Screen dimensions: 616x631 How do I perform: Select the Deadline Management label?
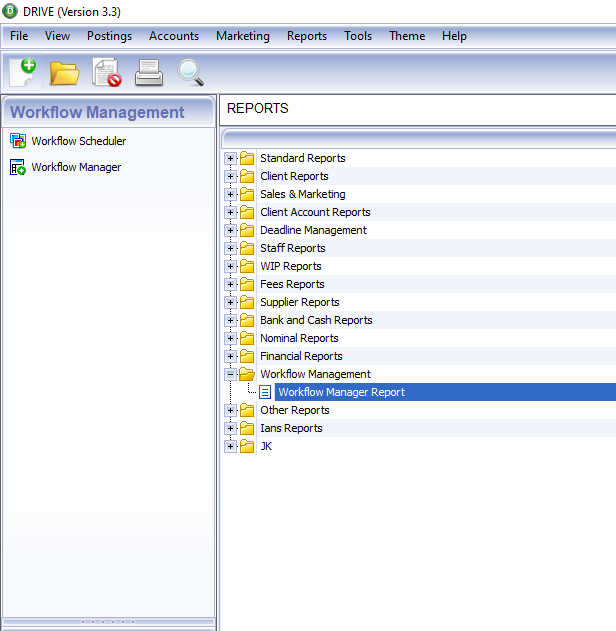[313, 230]
